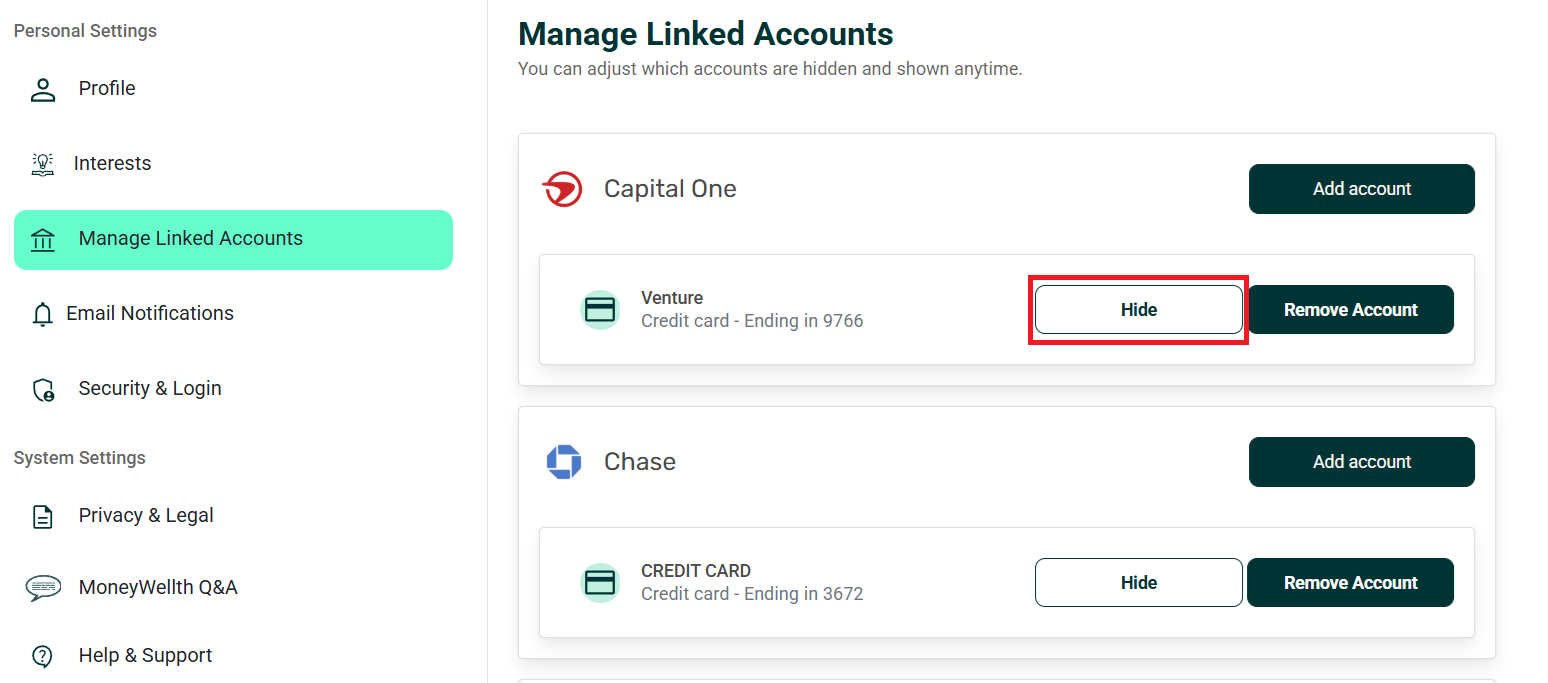This screenshot has height=683, width=1548.
Task: Add an account under Chase
Action: pyautogui.click(x=1361, y=462)
